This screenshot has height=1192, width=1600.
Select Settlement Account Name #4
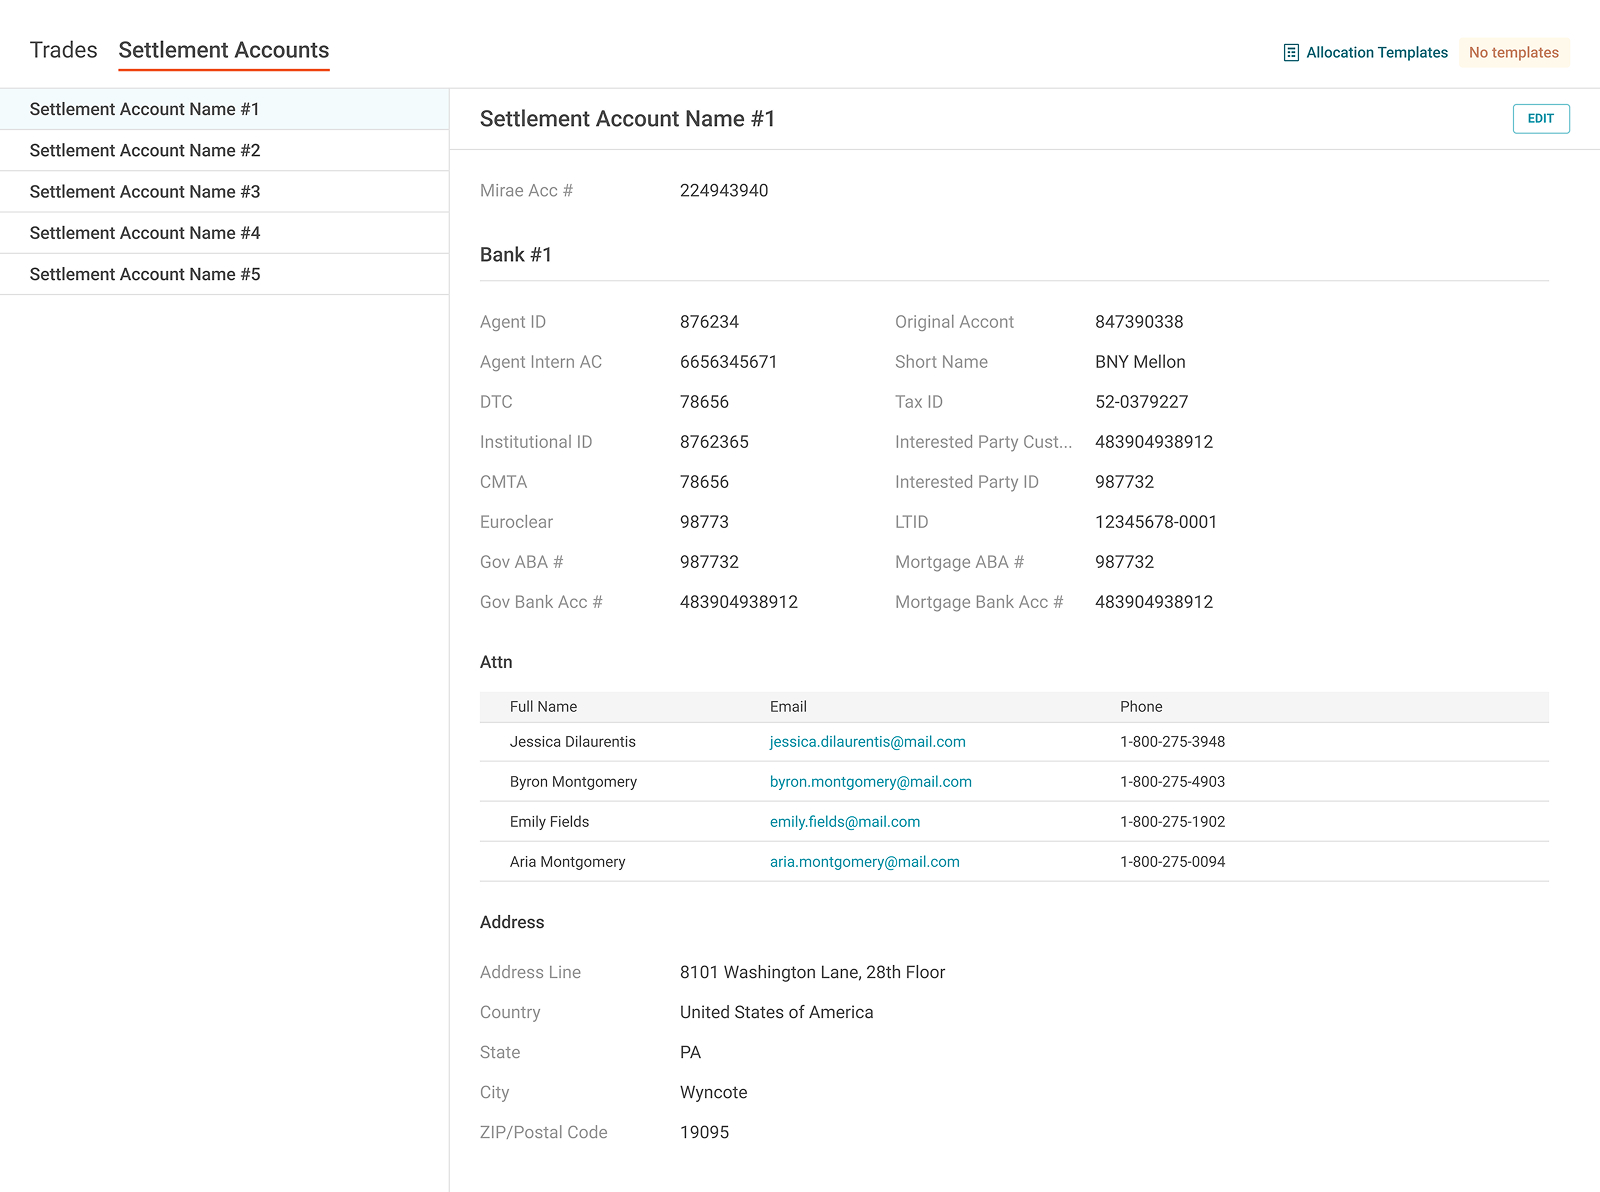224,232
